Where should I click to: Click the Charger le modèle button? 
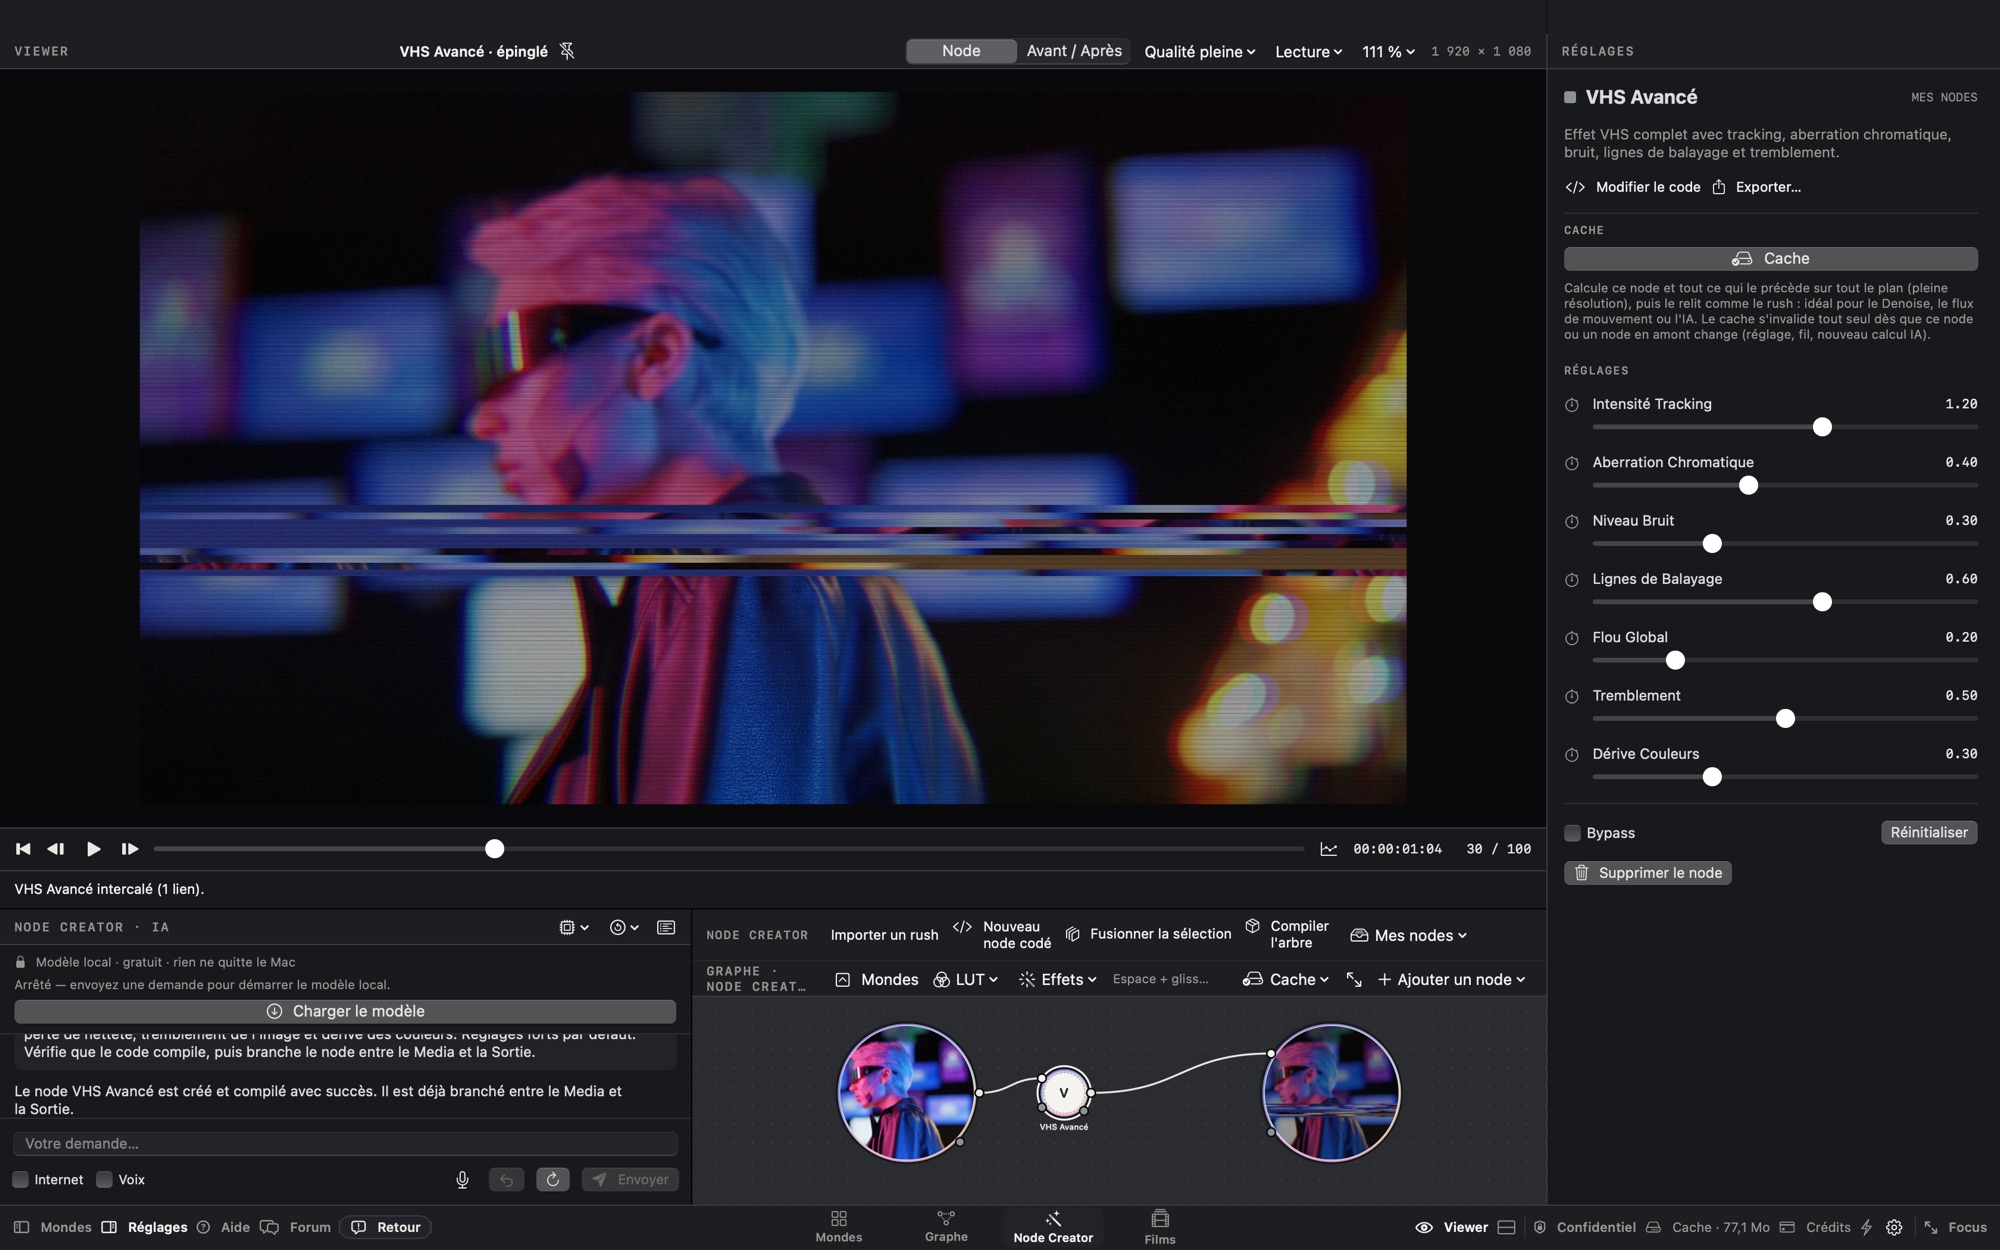(x=345, y=1012)
